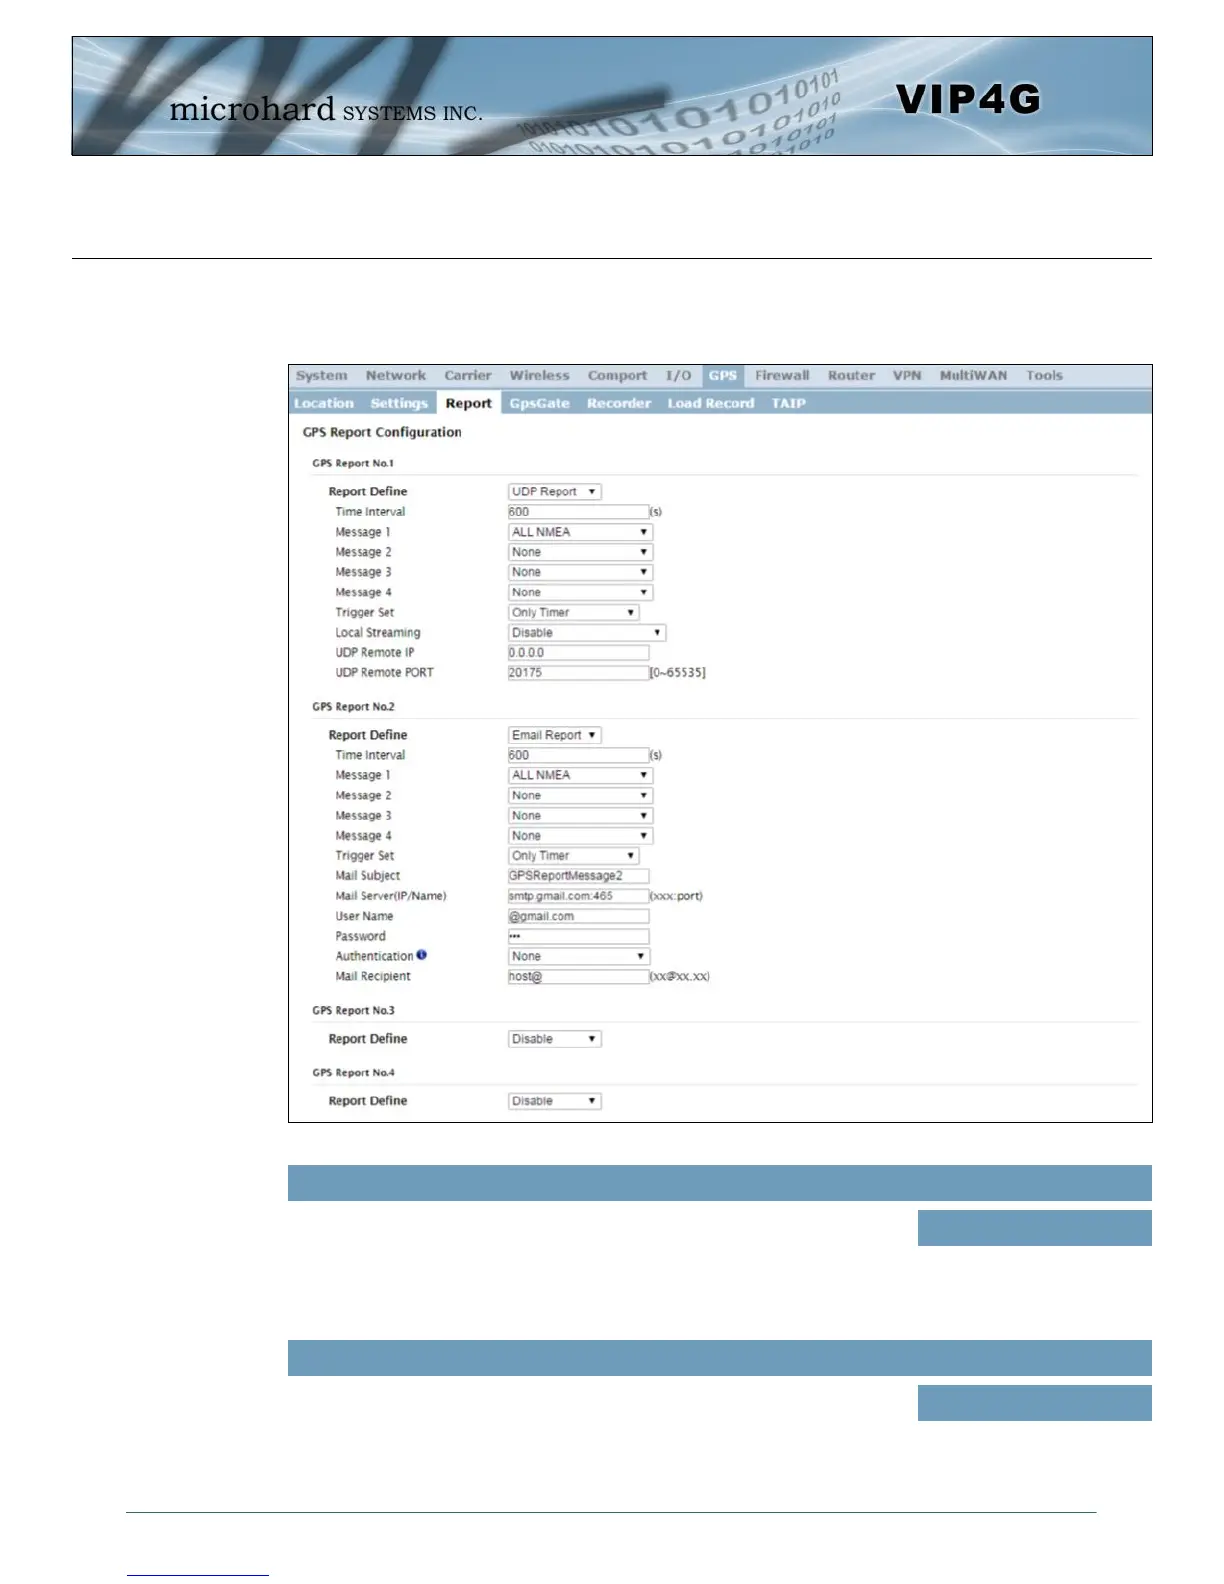The image size is (1224, 1584).
Task: Switch to the Location submenu
Action: [323, 403]
